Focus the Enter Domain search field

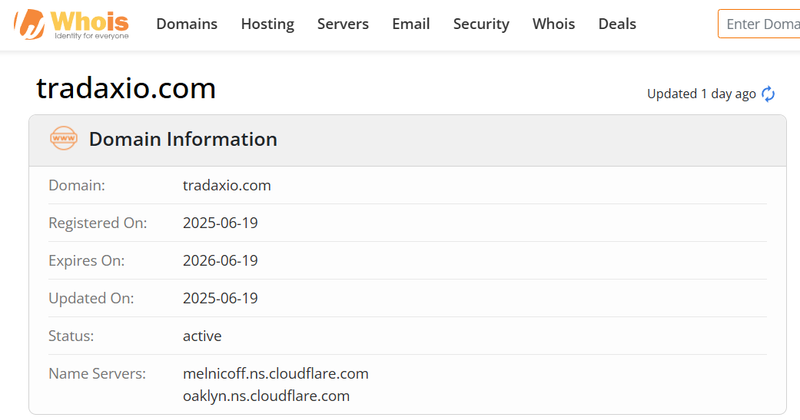pyautogui.click(x=759, y=24)
